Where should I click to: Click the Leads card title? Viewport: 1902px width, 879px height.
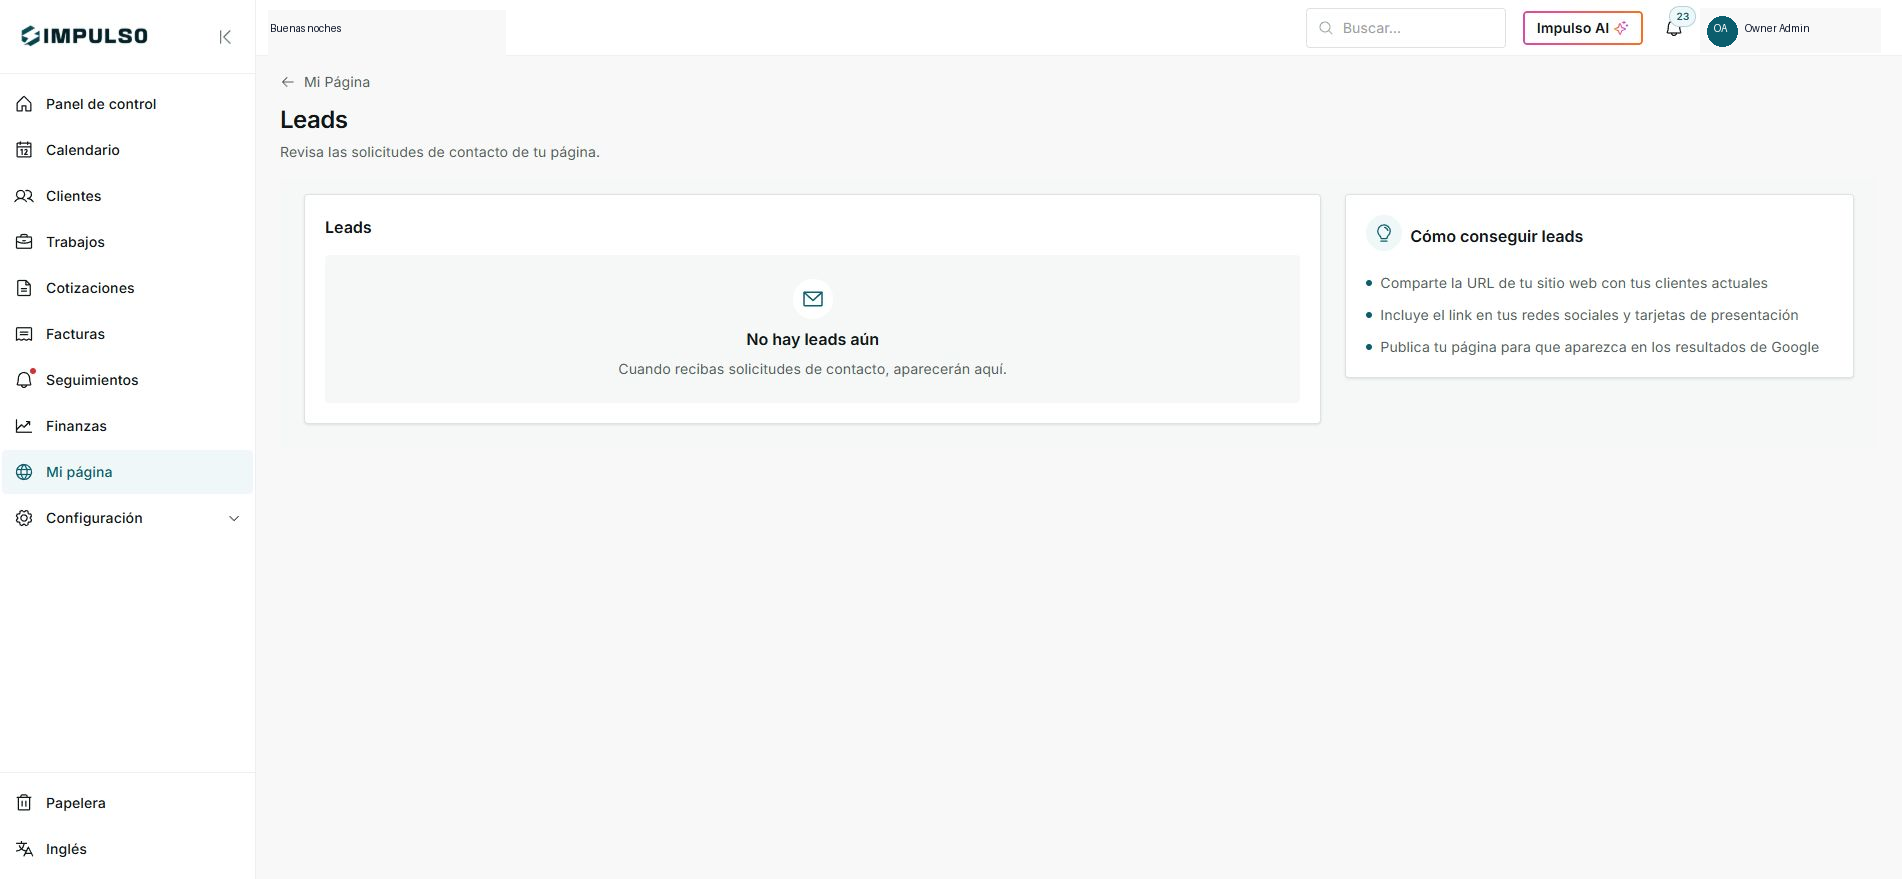348,228
